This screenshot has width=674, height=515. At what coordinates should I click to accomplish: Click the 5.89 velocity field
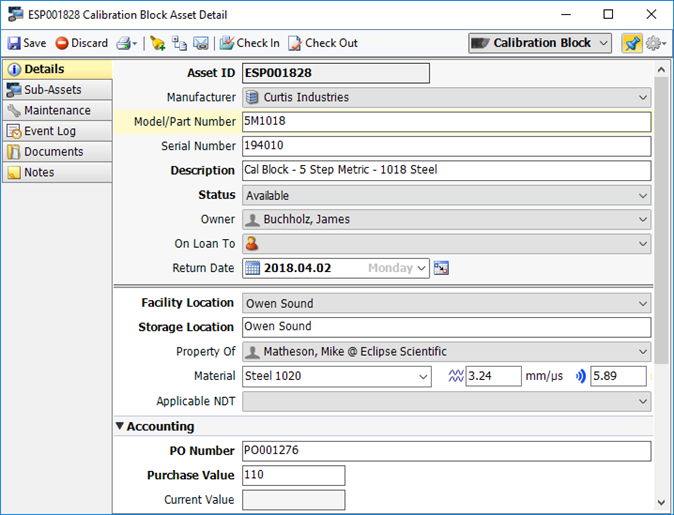coord(618,376)
